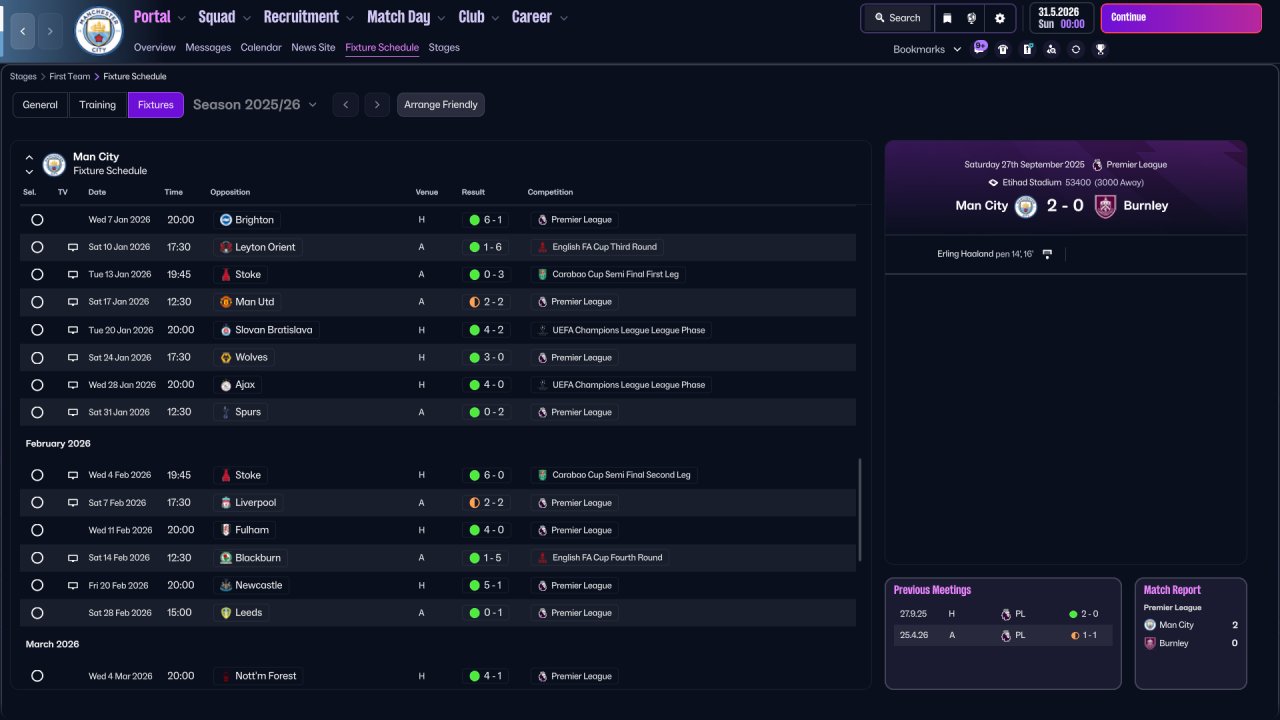Select the Leyton Orient fixture radio button

(x=37, y=247)
